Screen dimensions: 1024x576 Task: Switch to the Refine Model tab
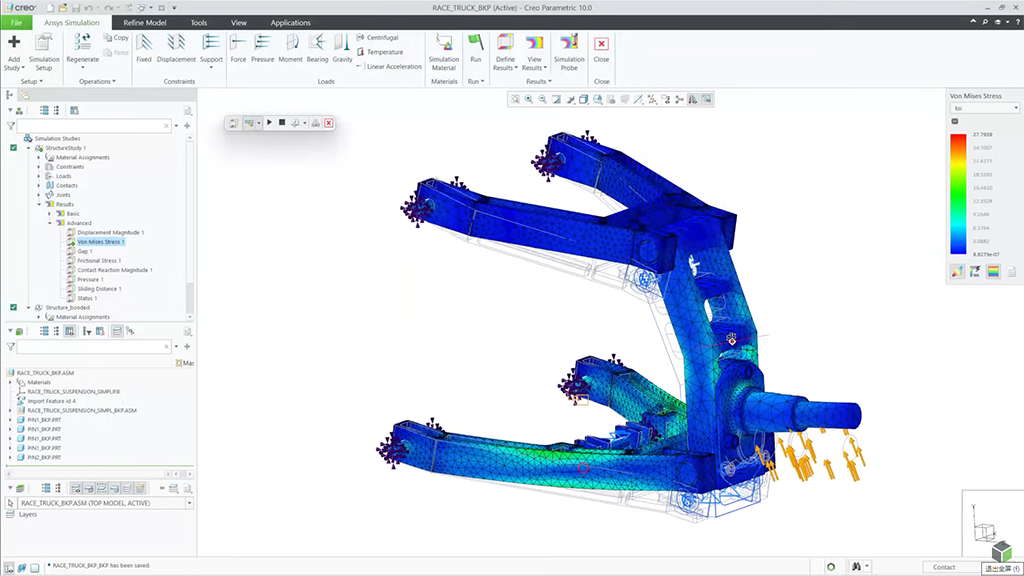tap(145, 22)
